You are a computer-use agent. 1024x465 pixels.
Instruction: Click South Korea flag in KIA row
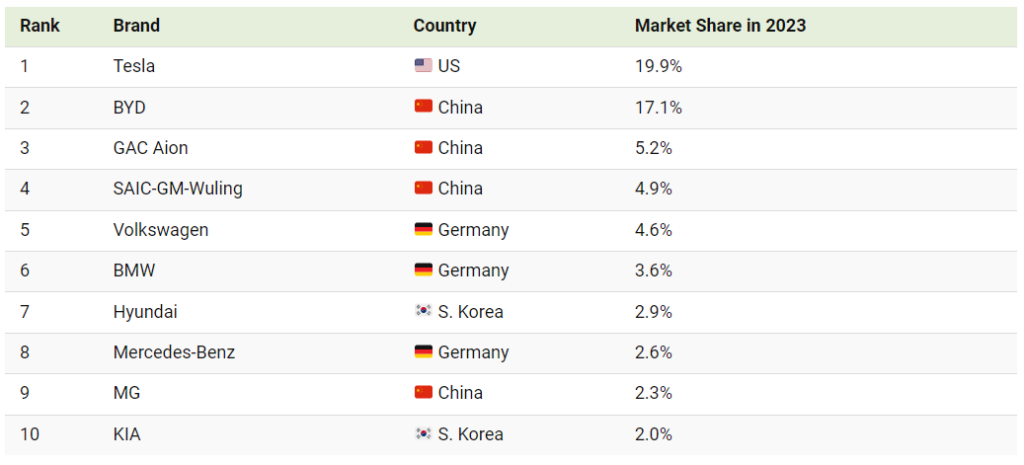[423, 434]
